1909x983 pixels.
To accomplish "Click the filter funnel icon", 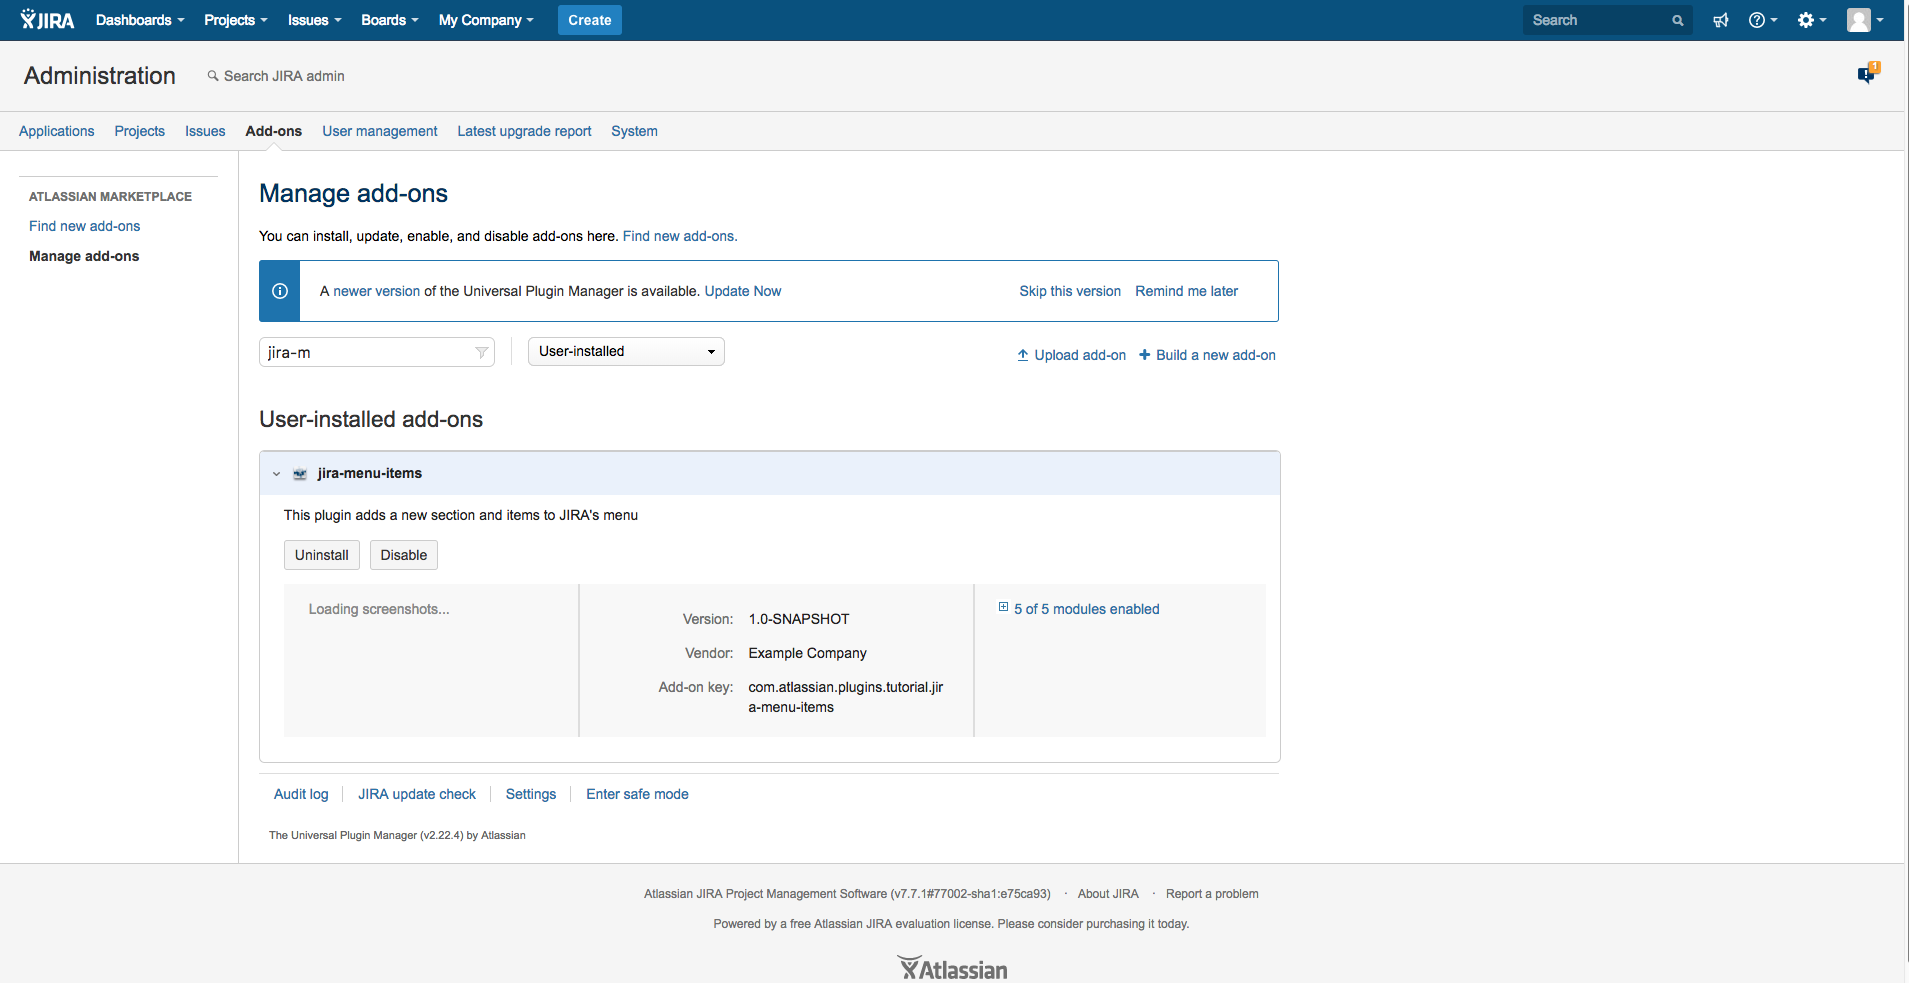I will pos(481,352).
